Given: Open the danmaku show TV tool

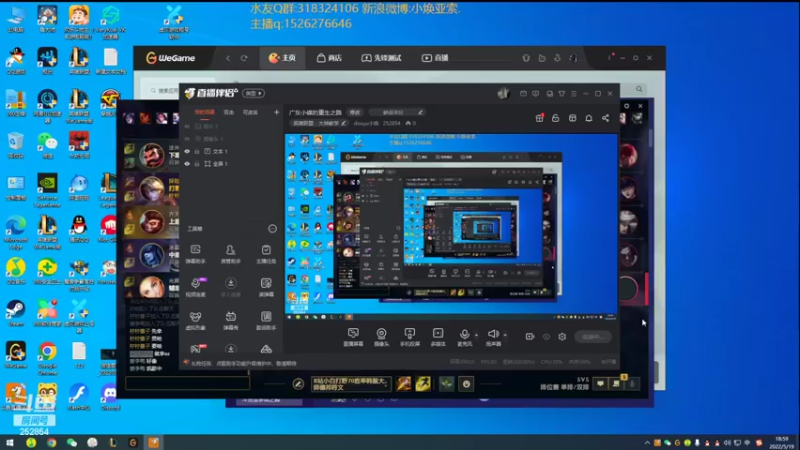Looking at the screenshot, I should pos(231,320).
